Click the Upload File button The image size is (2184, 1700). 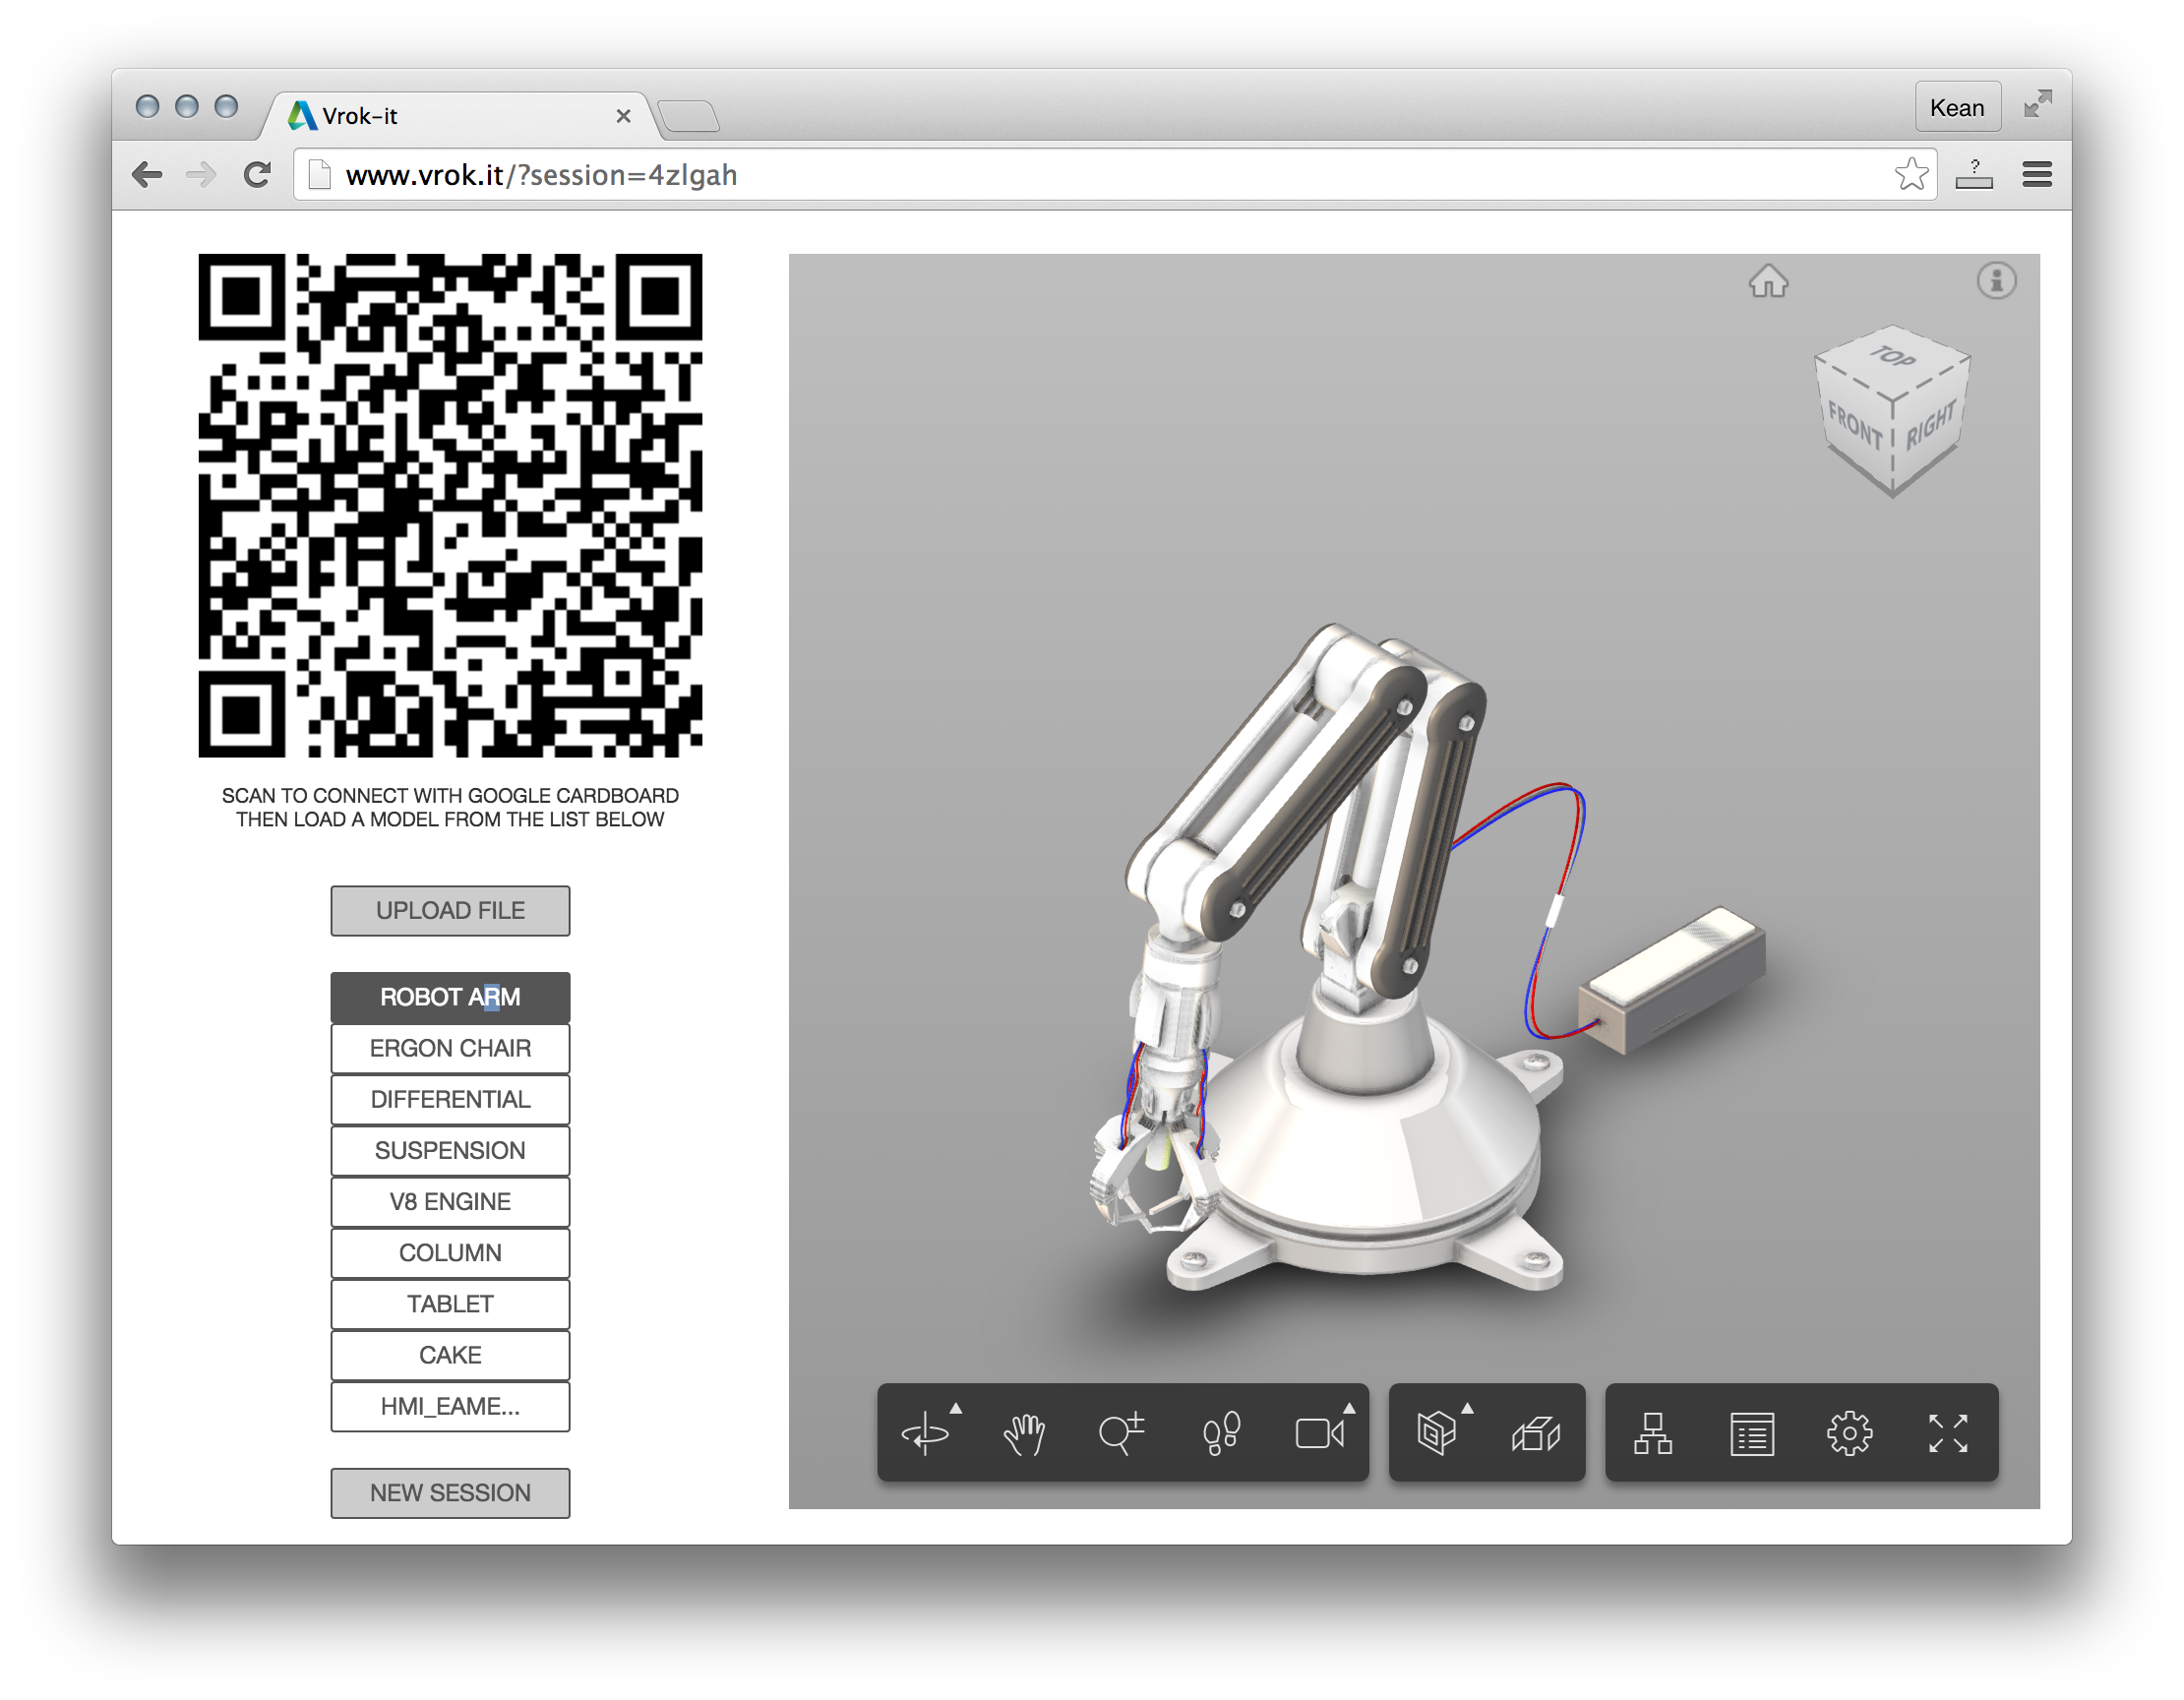450,910
